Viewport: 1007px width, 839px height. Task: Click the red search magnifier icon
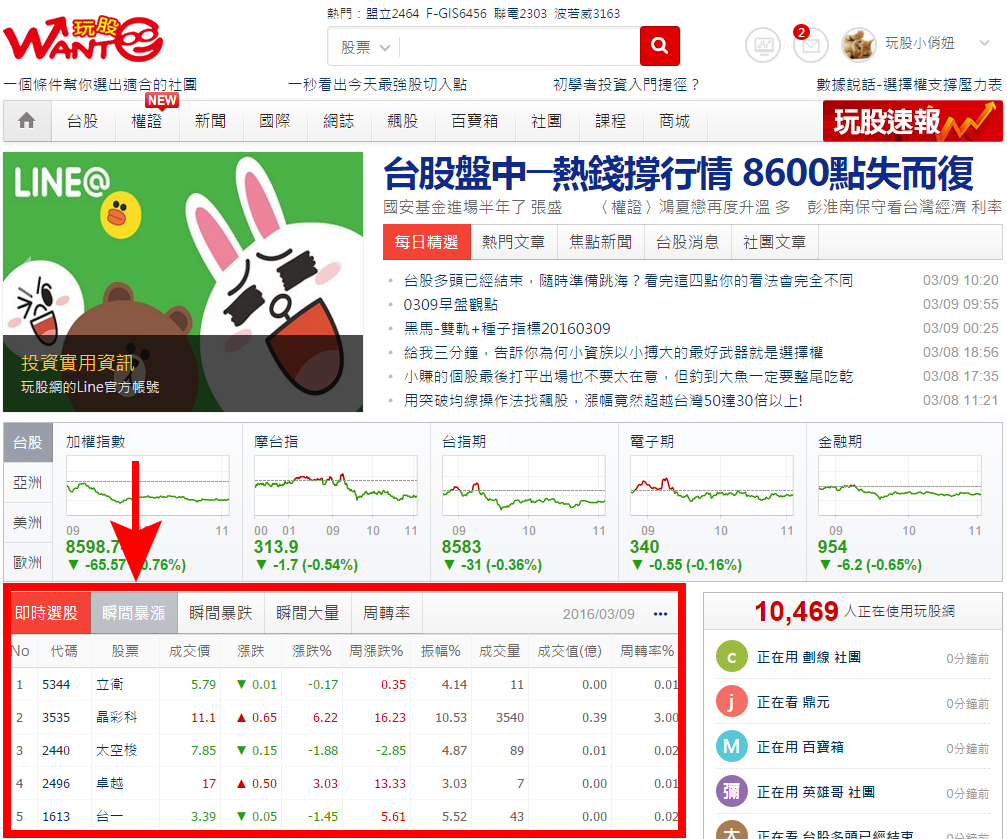pos(661,45)
